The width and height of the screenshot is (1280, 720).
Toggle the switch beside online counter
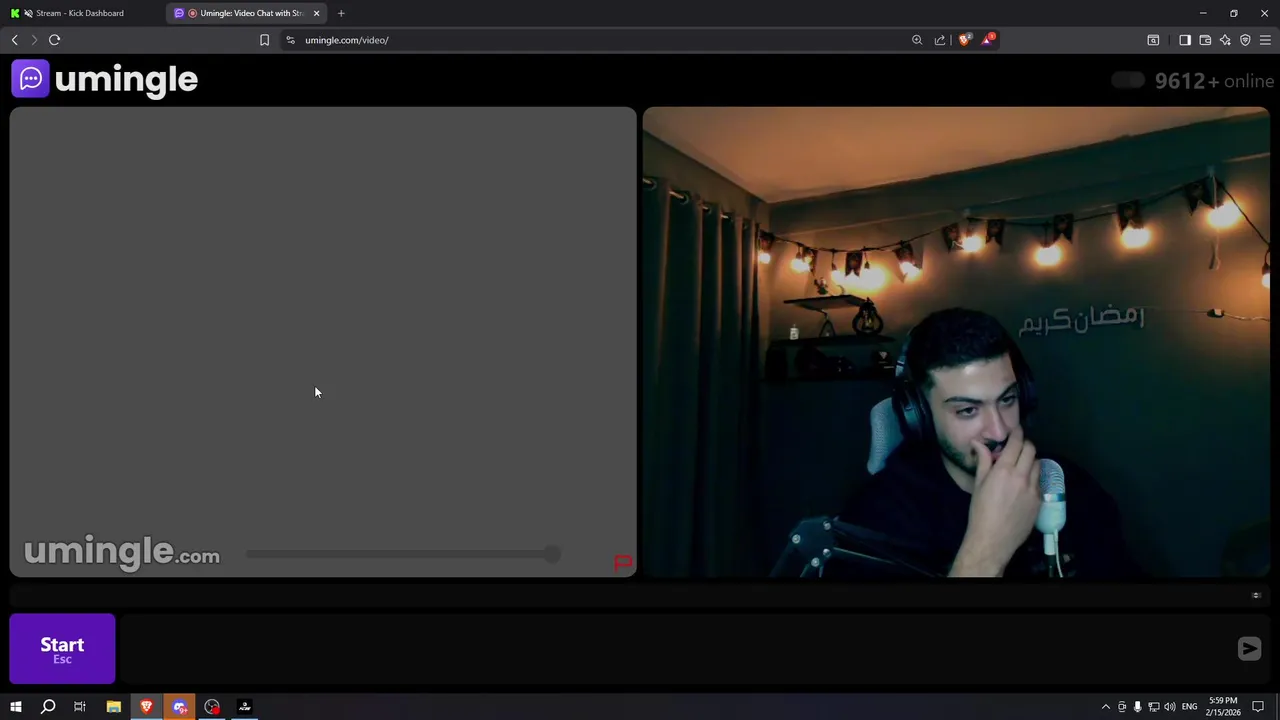point(1128,81)
